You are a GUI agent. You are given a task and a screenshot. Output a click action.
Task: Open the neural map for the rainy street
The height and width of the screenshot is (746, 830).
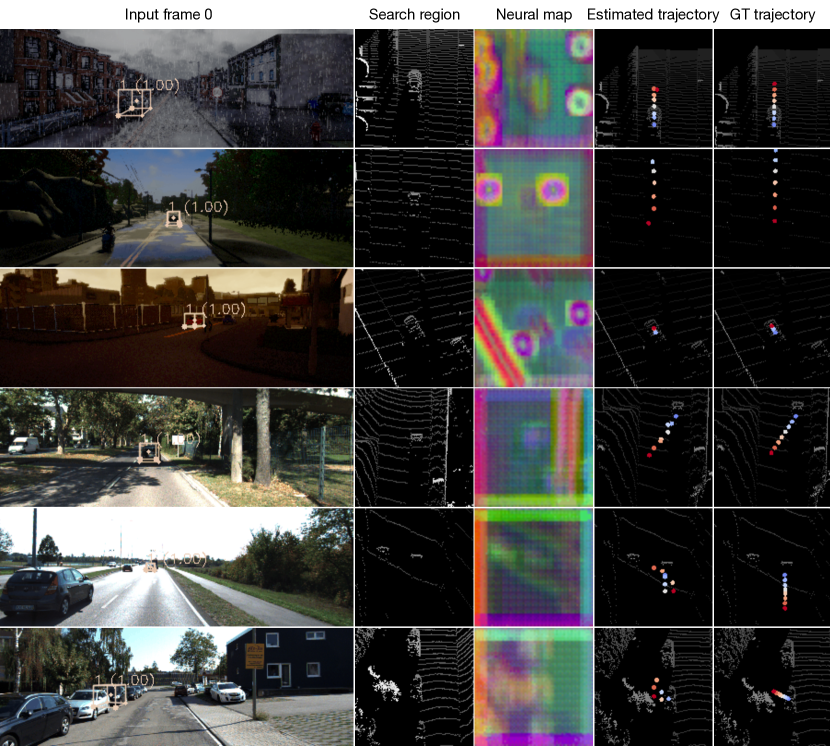tap(534, 88)
